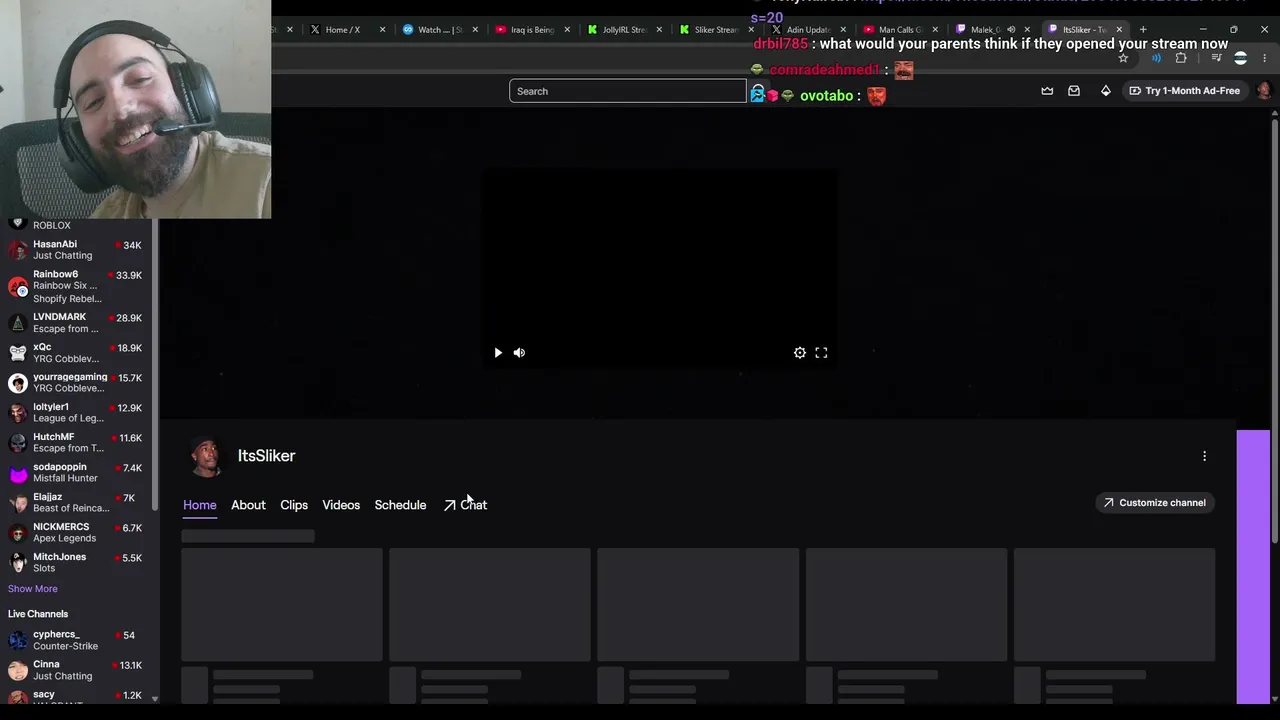Click the page vertical scrollbar
Viewport: 1280px width, 720px height.
click(x=1274, y=330)
